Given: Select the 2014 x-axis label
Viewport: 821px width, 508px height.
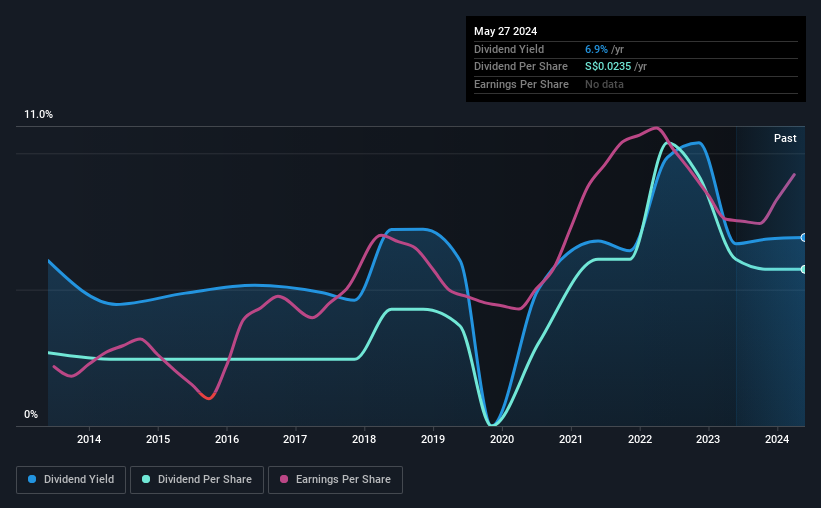Looking at the screenshot, I should coord(89,439).
